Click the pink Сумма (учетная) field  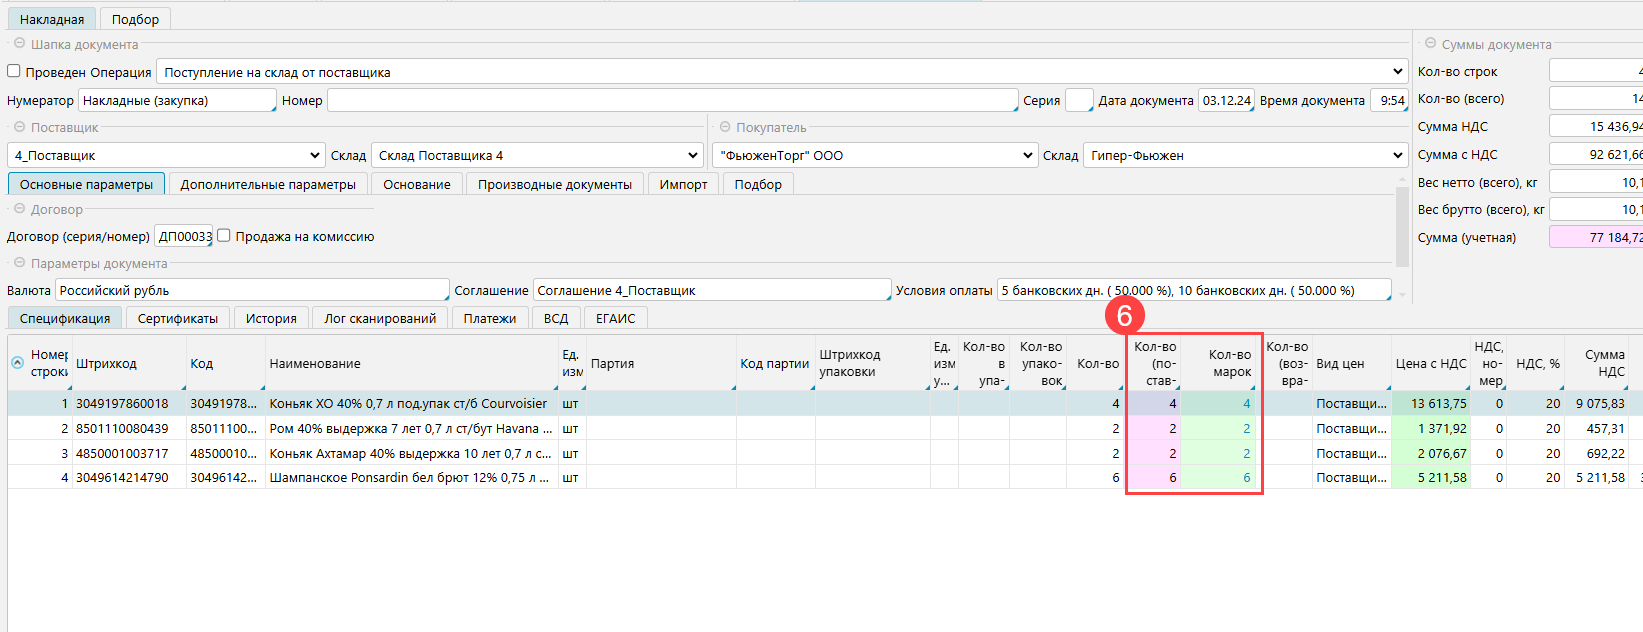tap(1595, 237)
